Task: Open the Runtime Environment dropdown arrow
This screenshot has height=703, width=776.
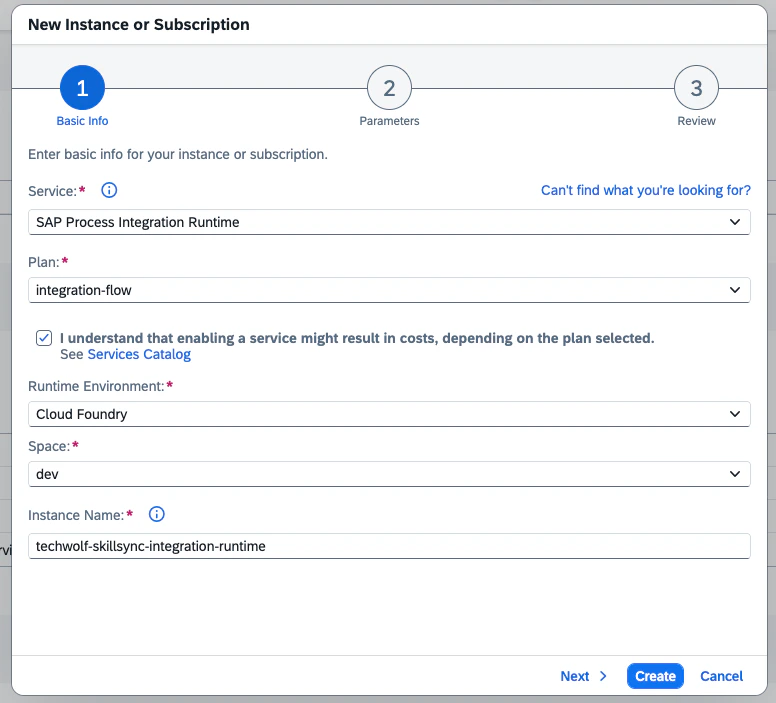Action: 735,414
